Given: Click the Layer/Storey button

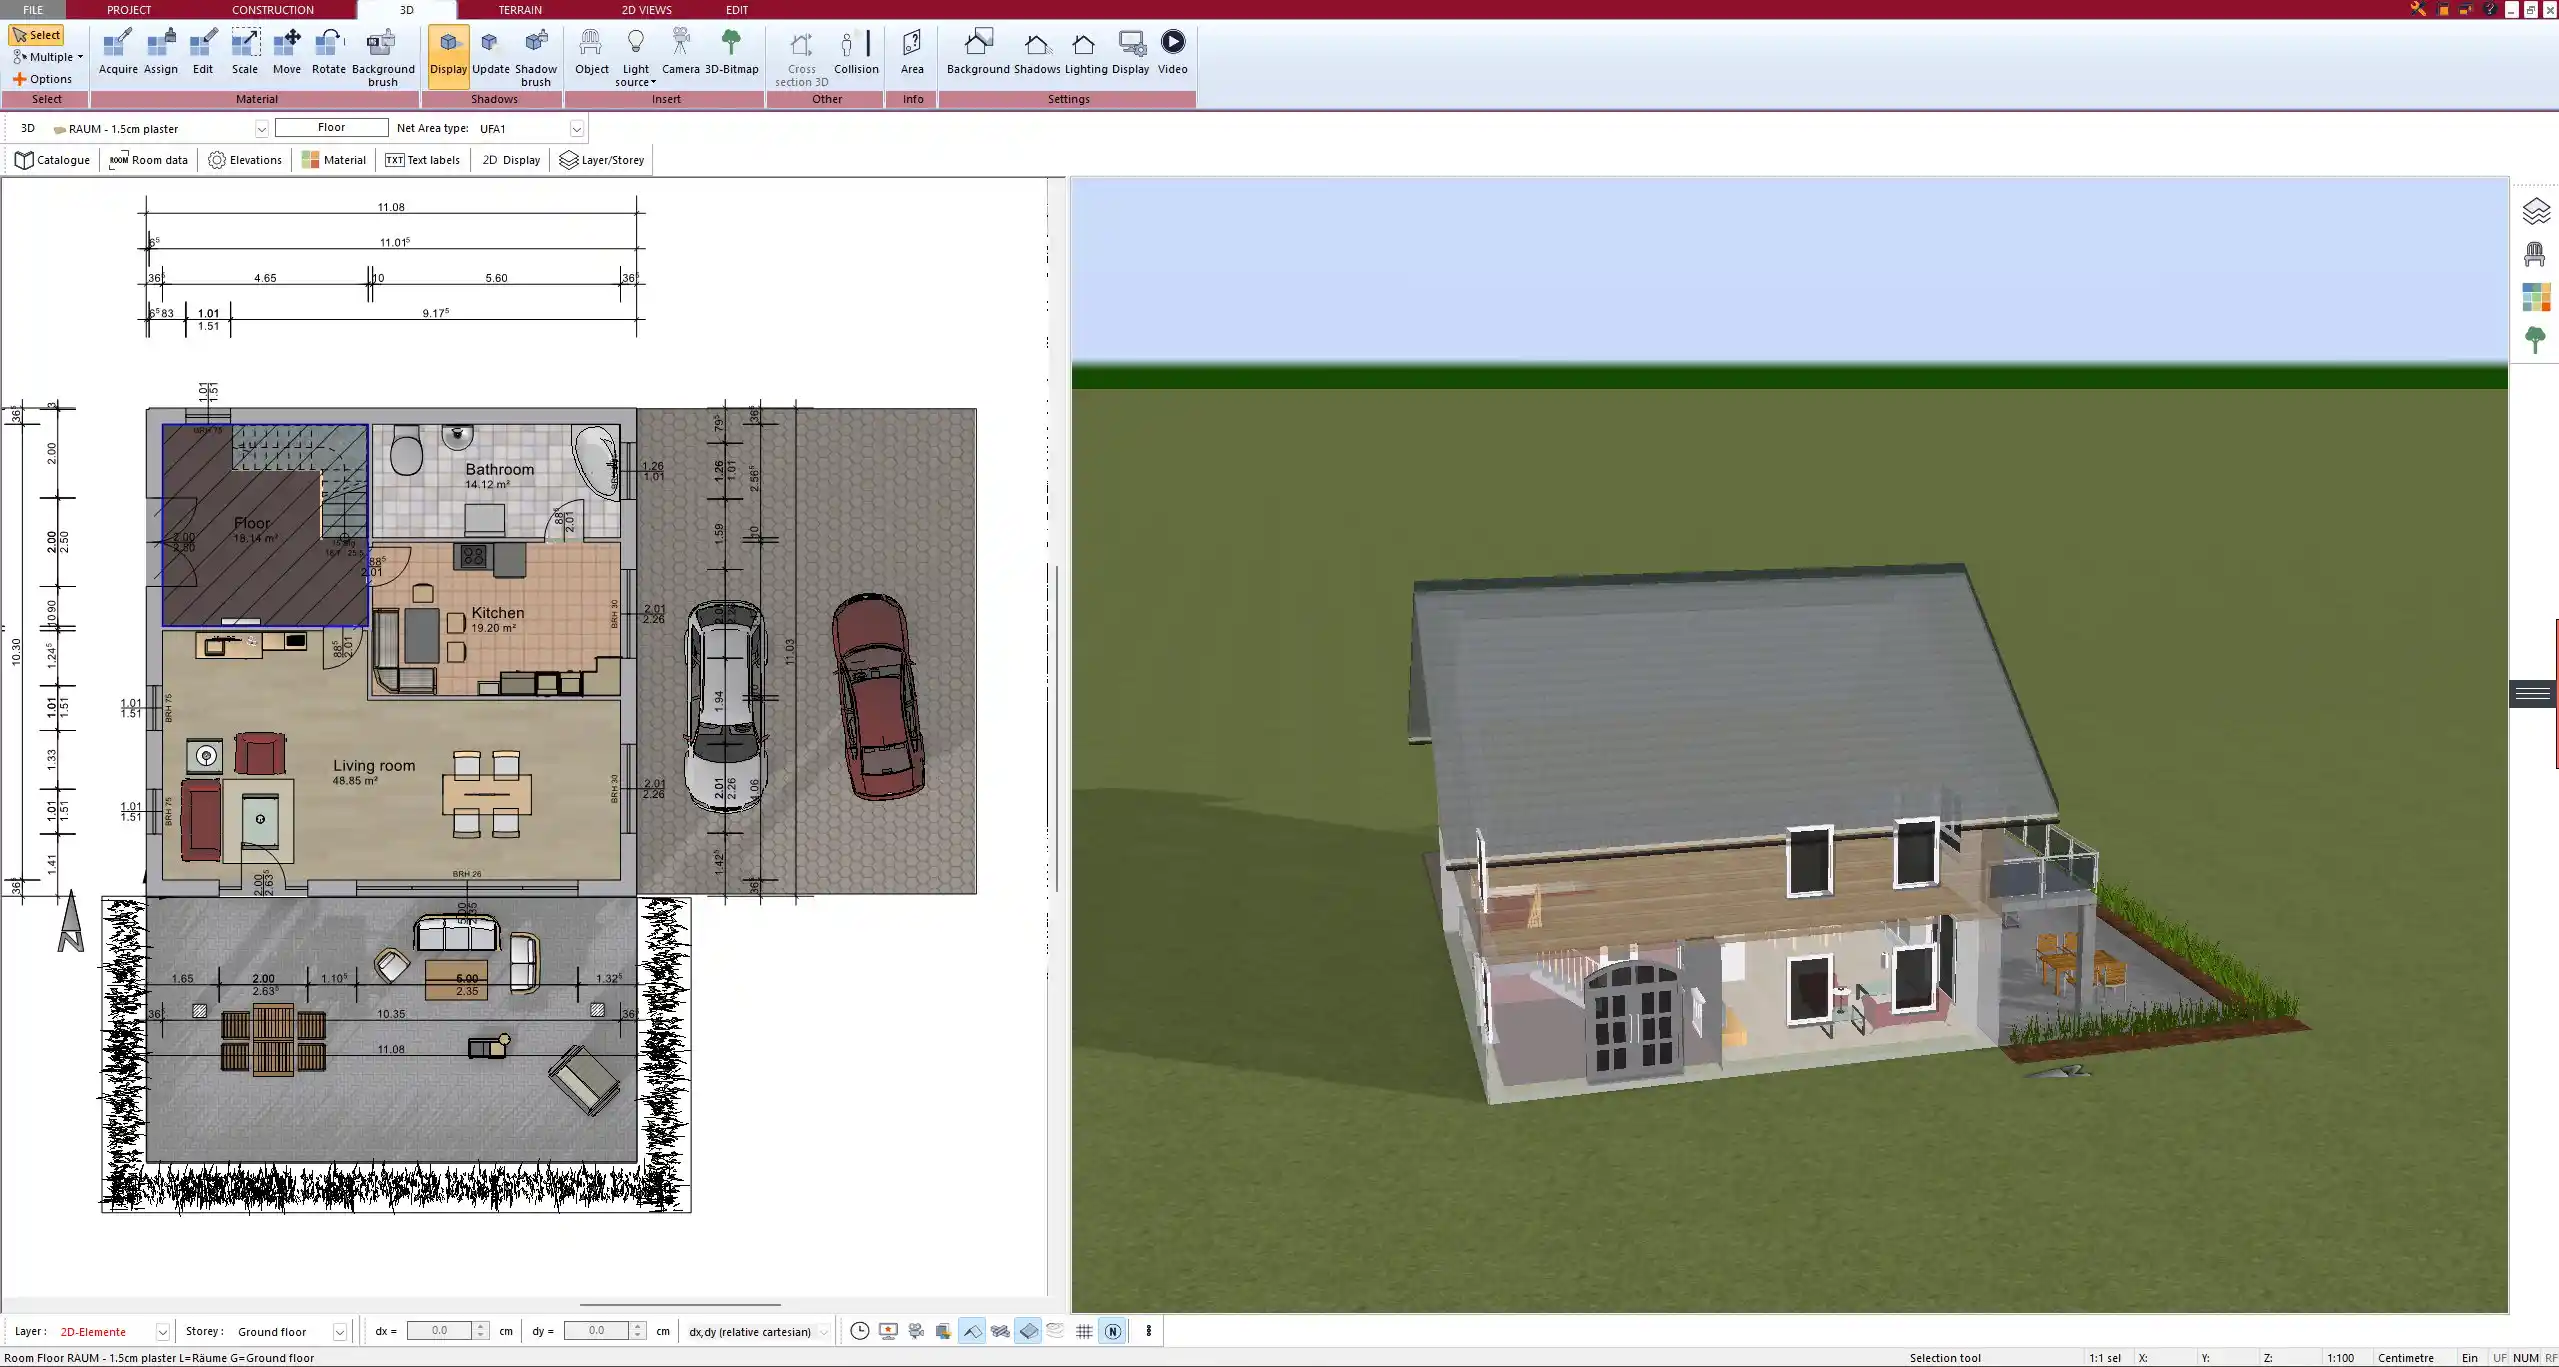Looking at the screenshot, I should coord(602,160).
